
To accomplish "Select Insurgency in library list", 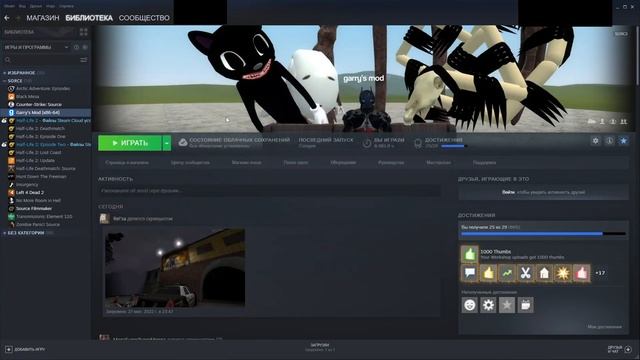I will pyautogui.click(x=27, y=184).
